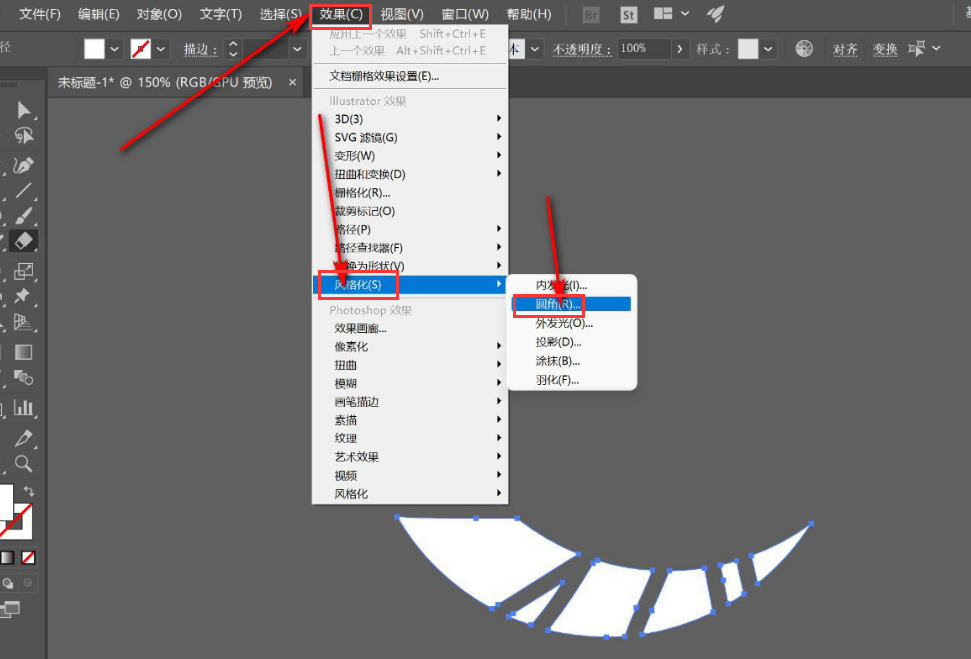Select the Gradient tool
This screenshot has width=971, height=659.
tap(24, 352)
